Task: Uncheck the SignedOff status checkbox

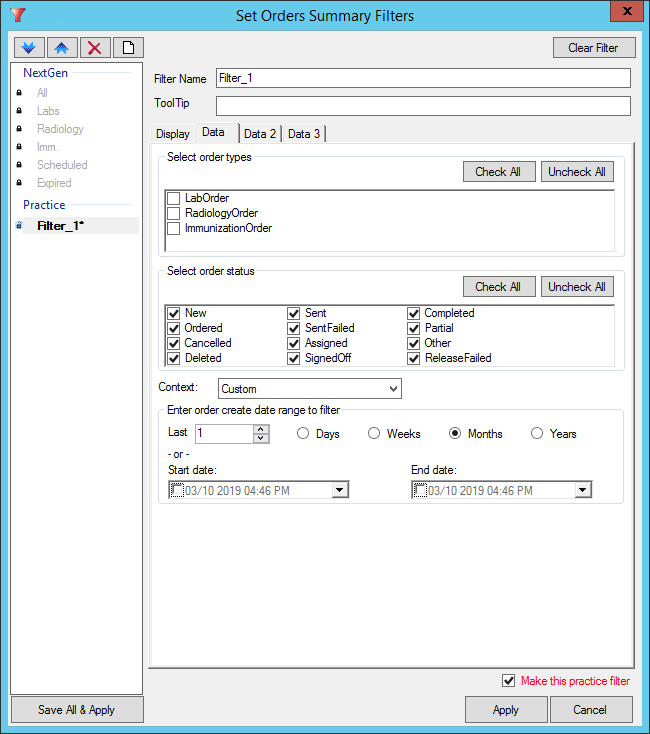Action: [293, 358]
